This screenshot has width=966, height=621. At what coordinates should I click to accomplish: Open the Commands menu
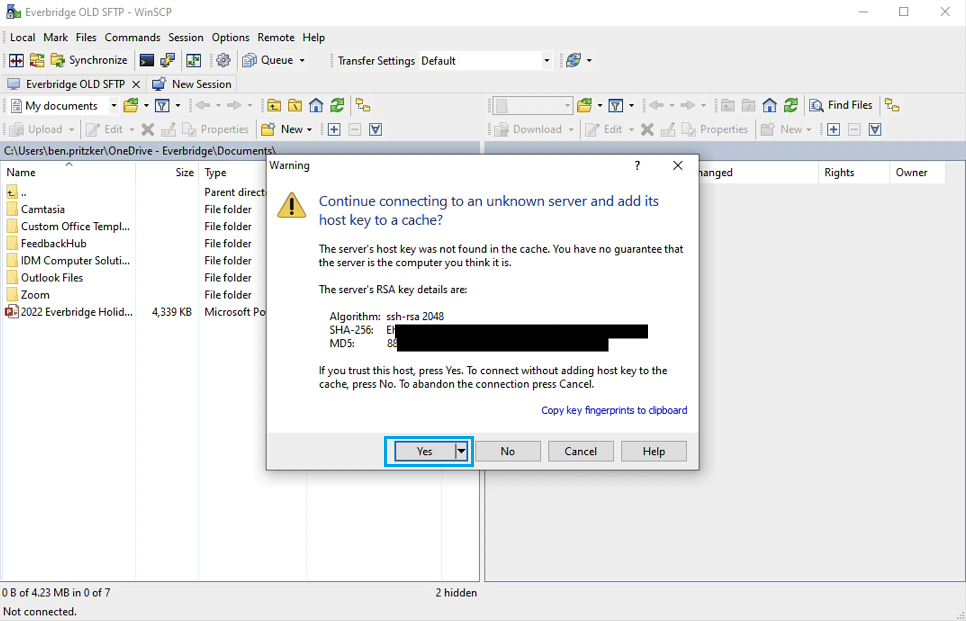coord(132,37)
